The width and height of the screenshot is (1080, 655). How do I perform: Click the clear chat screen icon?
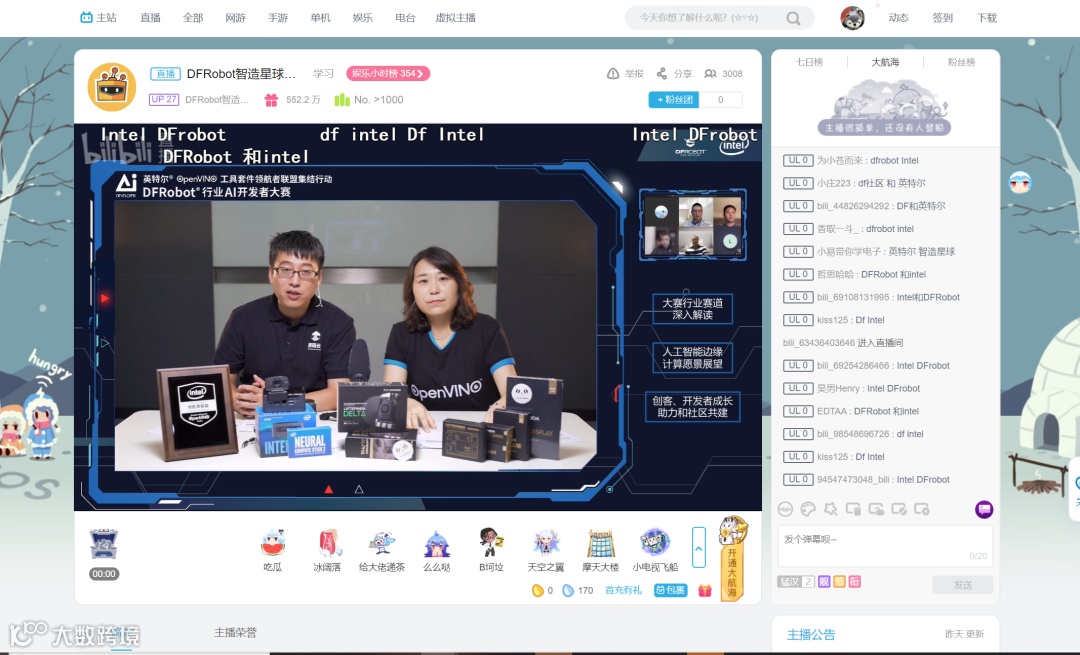coord(853,510)
